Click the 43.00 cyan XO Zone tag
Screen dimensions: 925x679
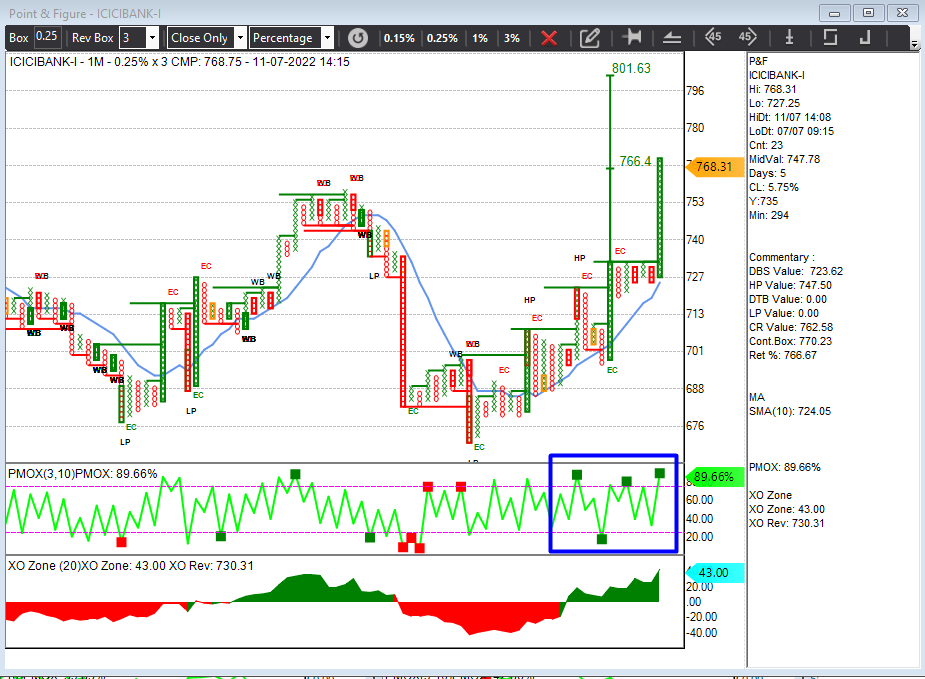713,573
